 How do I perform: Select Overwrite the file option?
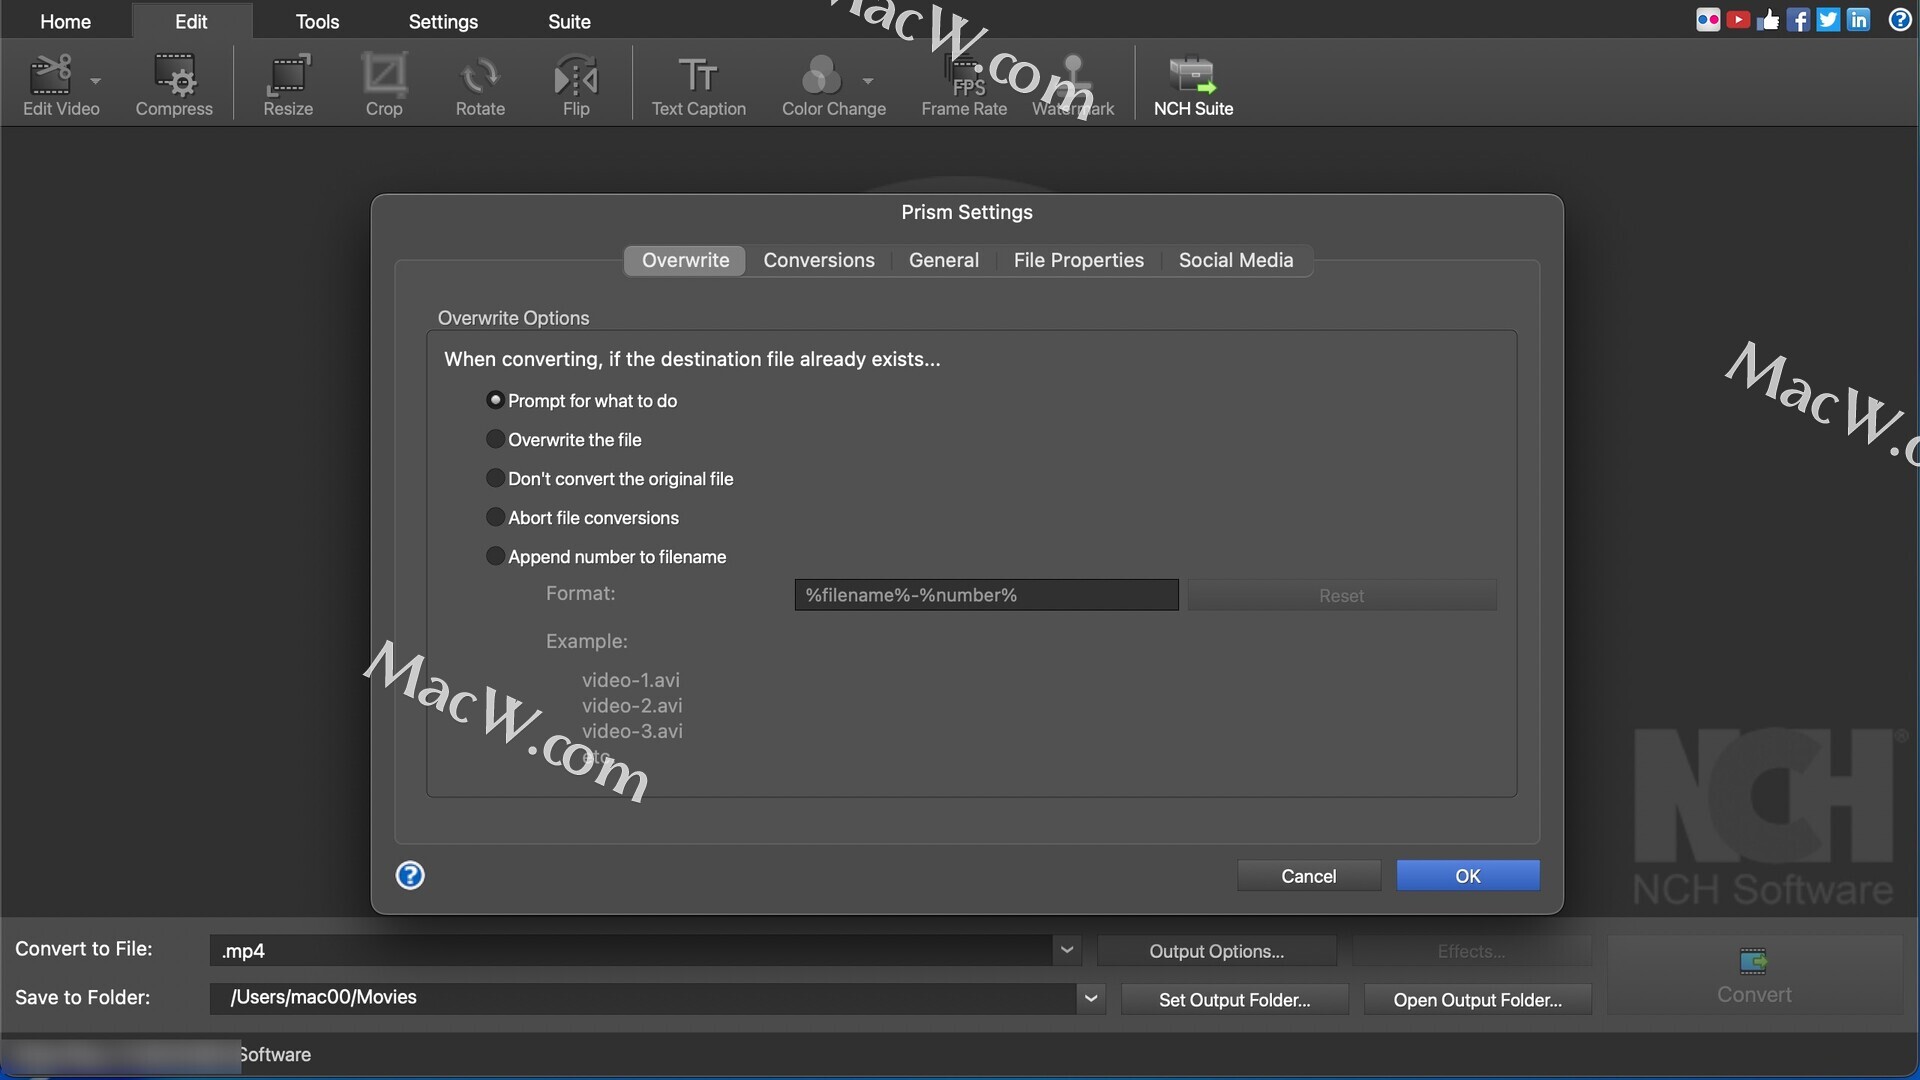(495, 440)
